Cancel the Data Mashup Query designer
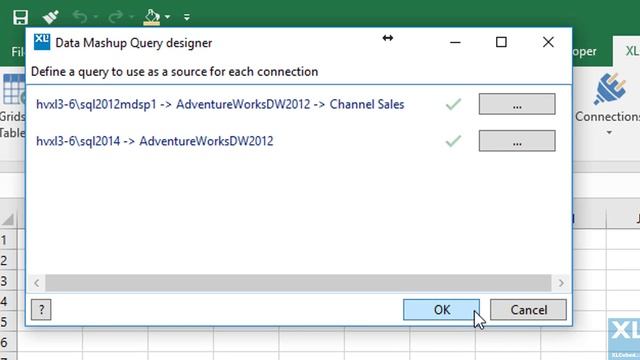 click(528, 310)
